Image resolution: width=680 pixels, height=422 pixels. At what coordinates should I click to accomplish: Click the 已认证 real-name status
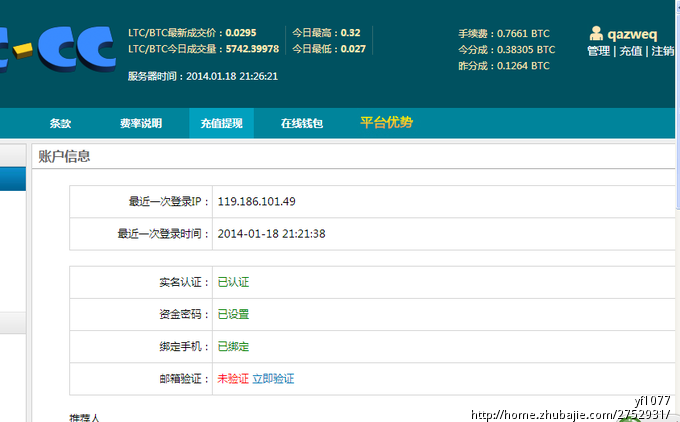click(233, 282)
